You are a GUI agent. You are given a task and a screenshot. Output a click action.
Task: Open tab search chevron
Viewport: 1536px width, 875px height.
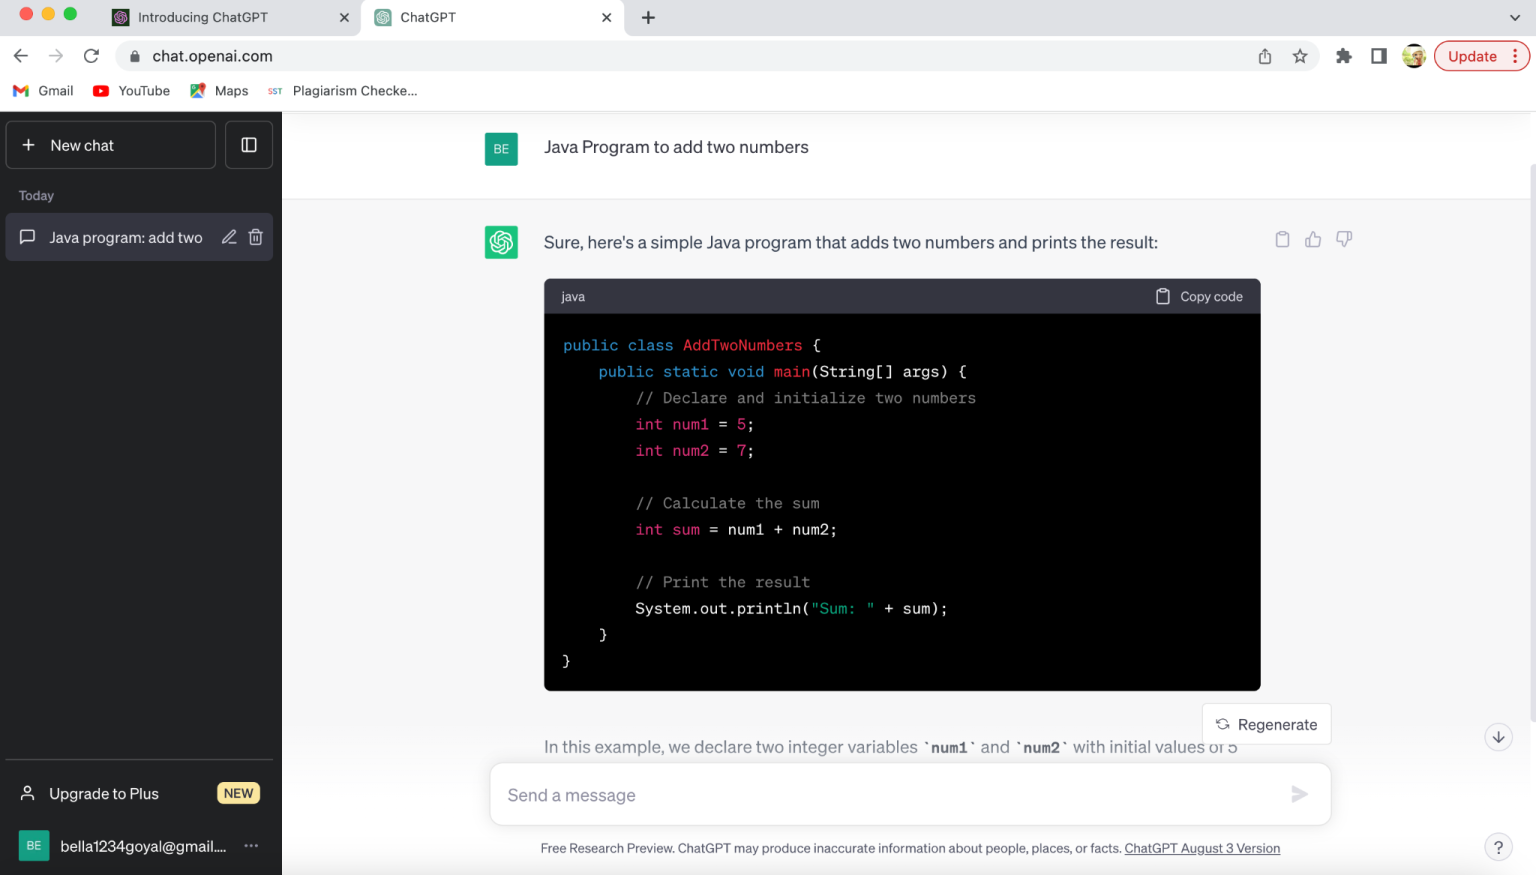click(1514, 17)
